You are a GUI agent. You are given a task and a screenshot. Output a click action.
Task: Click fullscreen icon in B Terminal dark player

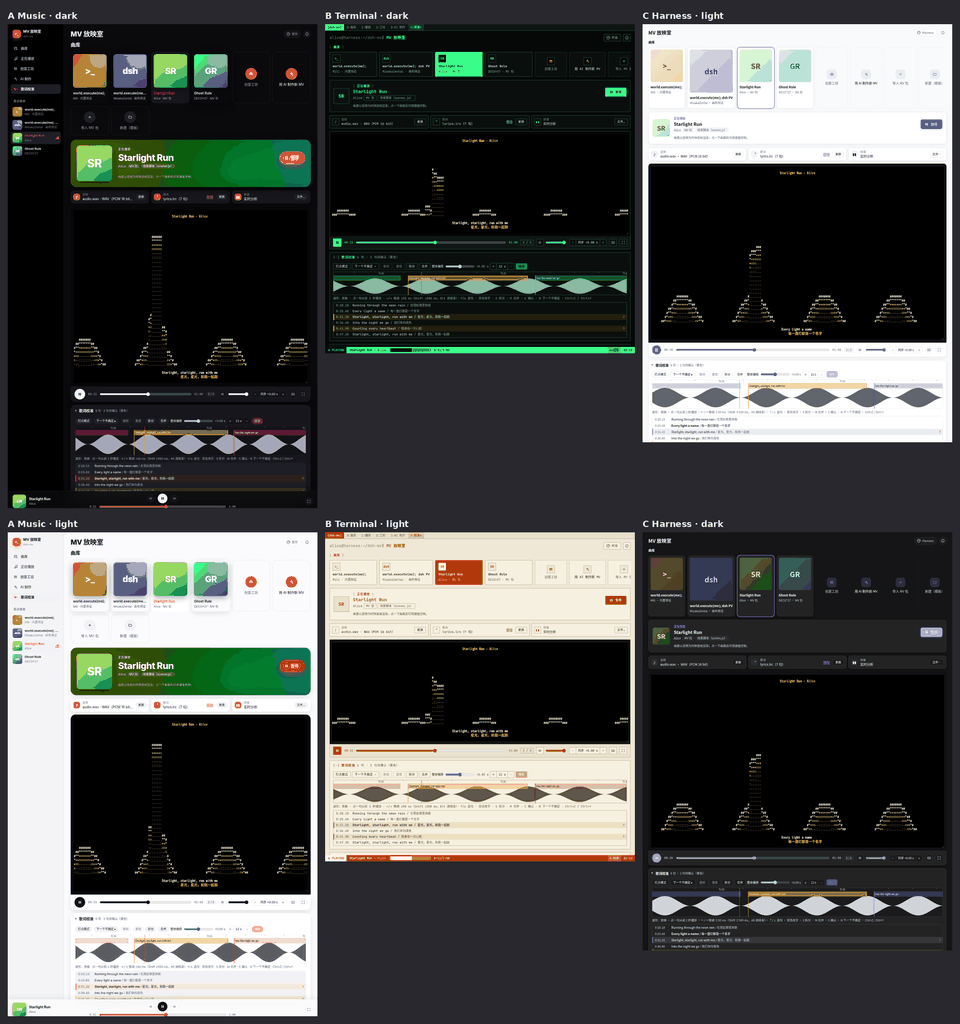pyautogui.click(x=623, y=242)
